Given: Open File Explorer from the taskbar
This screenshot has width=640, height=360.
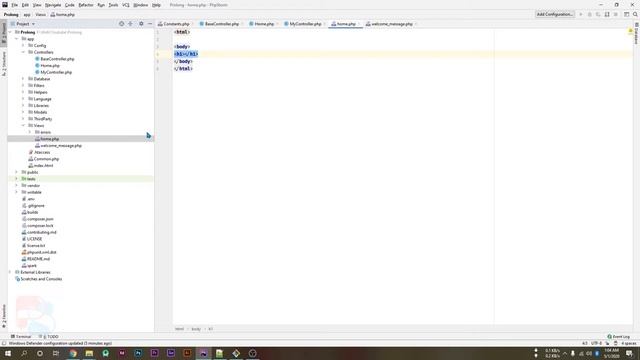Looking at the screenshot, I should (x=89, y=353).
